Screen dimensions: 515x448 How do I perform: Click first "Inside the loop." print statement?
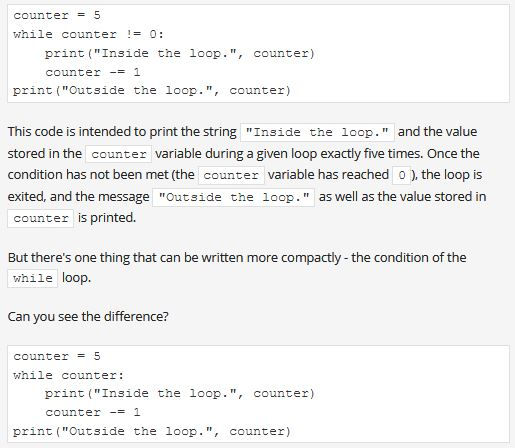(180, 53)
